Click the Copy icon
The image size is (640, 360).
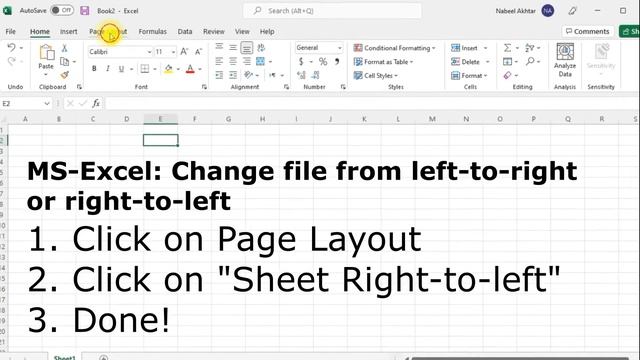64,62
